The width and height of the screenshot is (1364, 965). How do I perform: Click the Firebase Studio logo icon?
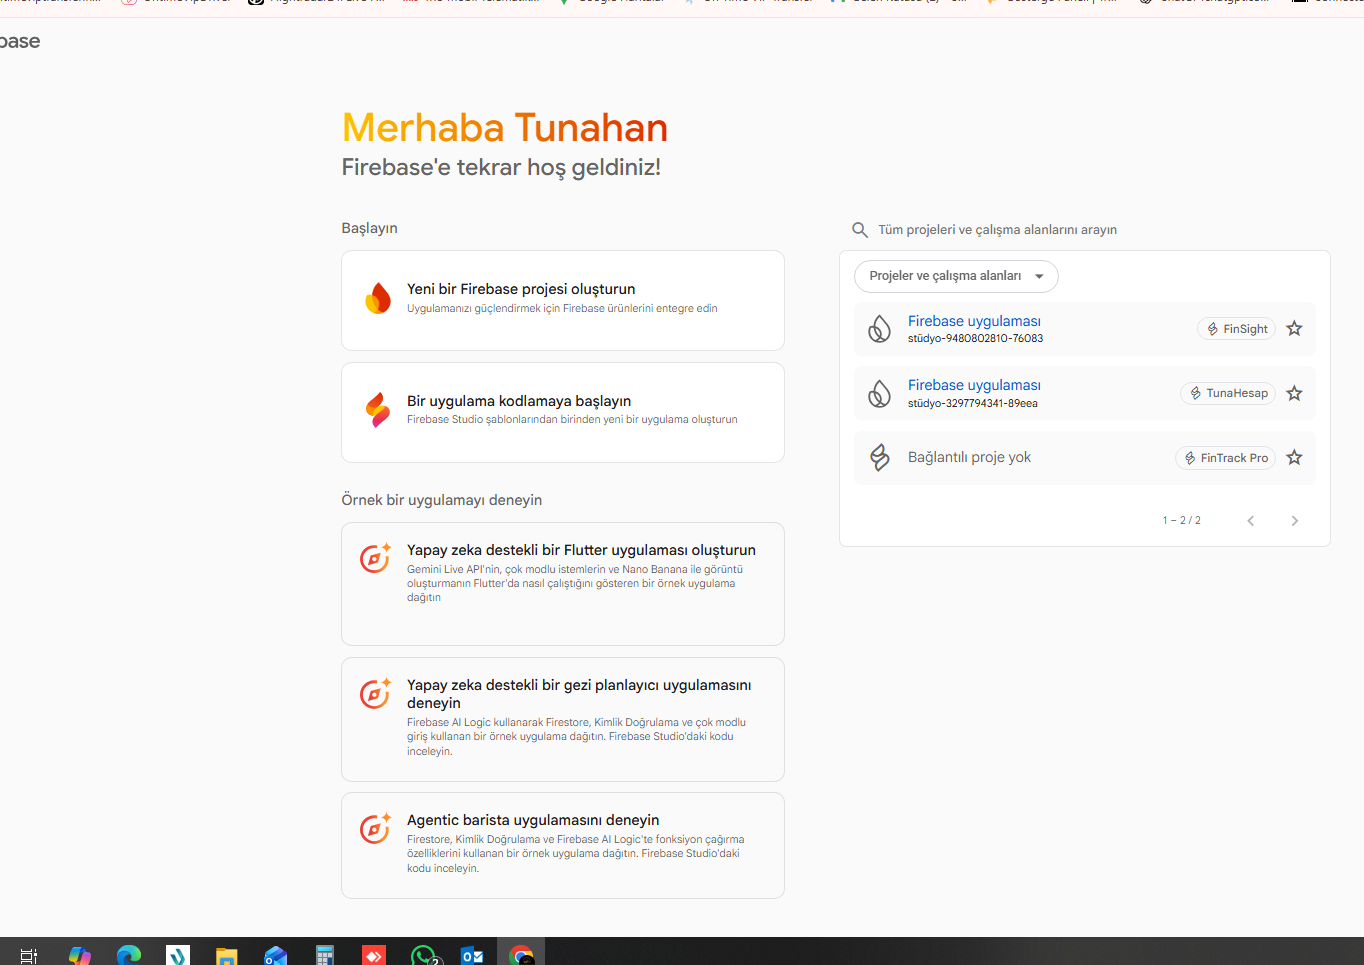pos(378,410)
